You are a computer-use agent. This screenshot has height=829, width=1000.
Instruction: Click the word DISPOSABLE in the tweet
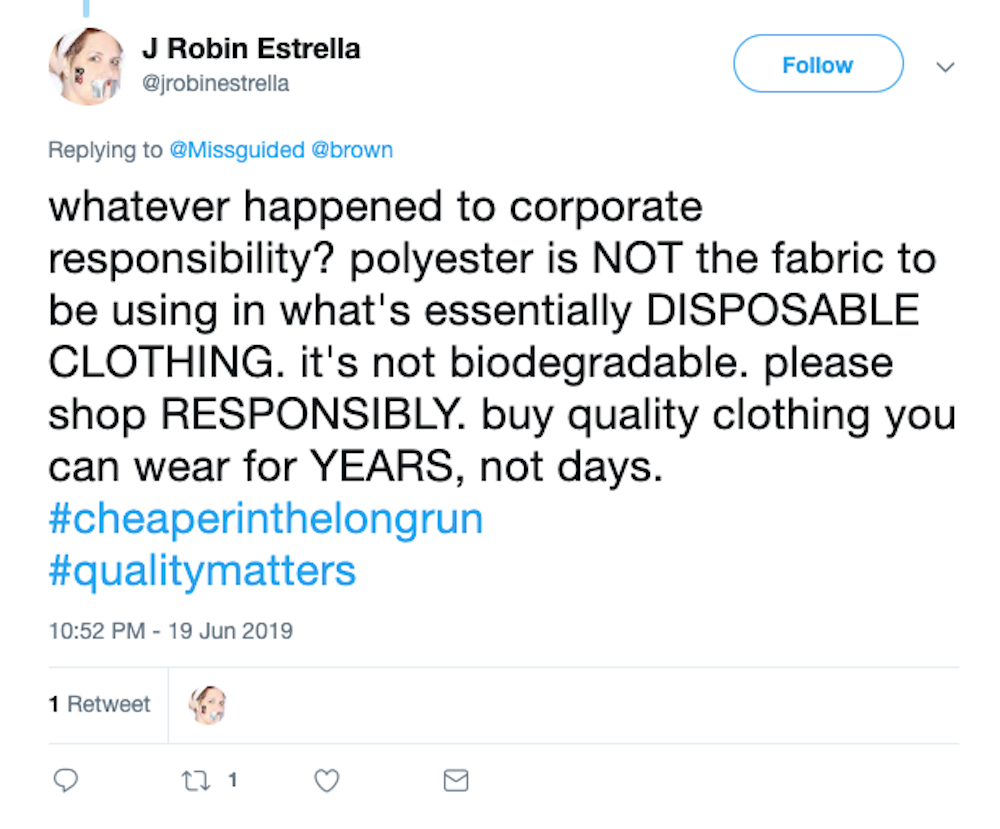783,311
